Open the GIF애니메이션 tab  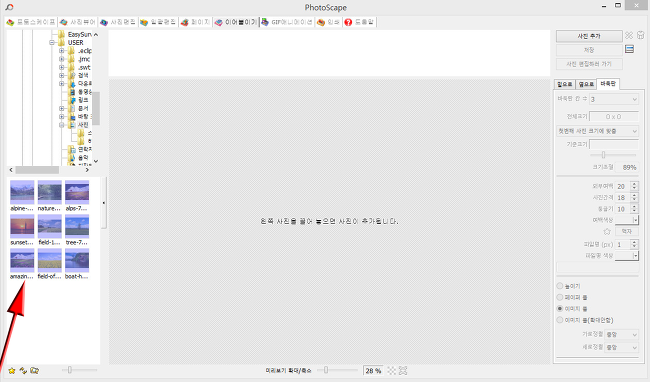pyautogui.click(x=286, y=22)
